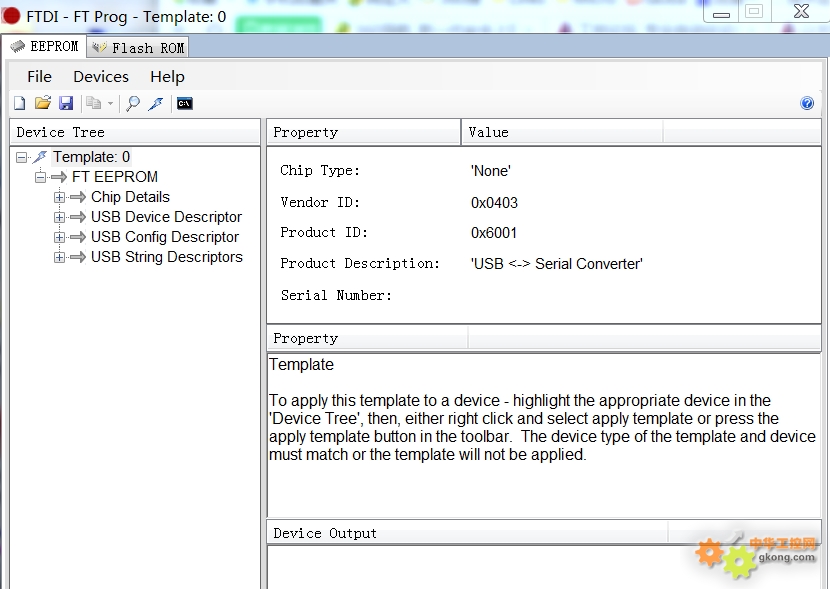830x589 pixels.
Task: Open the command prompt toolbar icon
Action: pyautogui.click(x=185, y=103)
